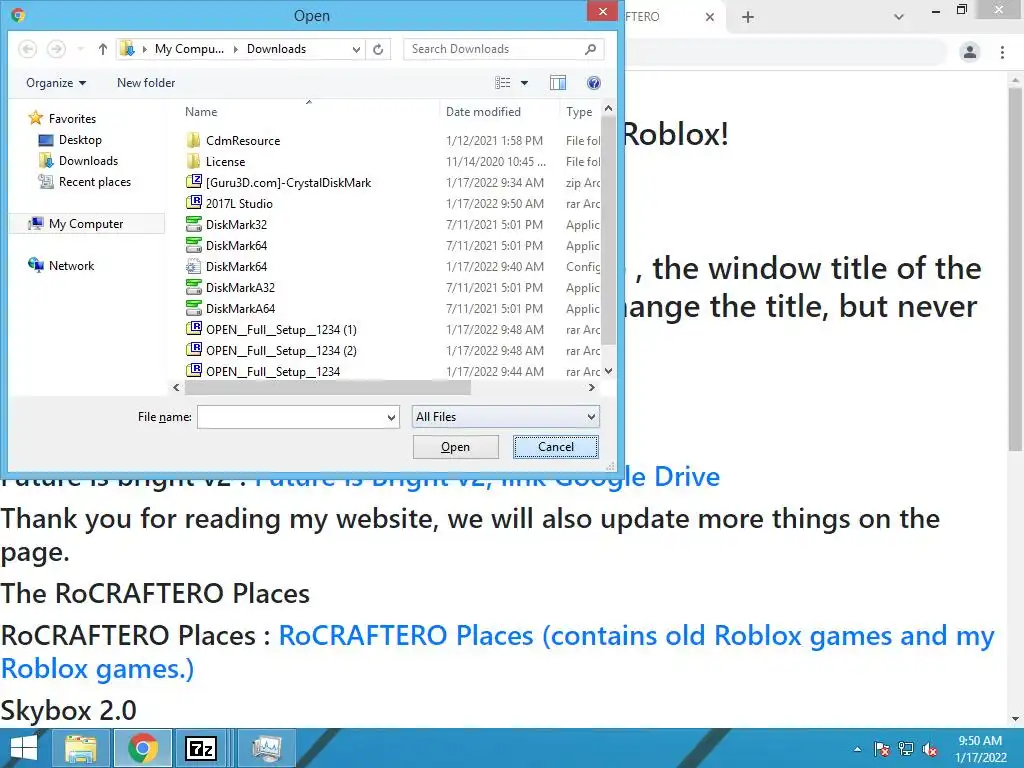
Task: Select the OPEN__Full__Setup__1234 file row
Action: point(392,371)
